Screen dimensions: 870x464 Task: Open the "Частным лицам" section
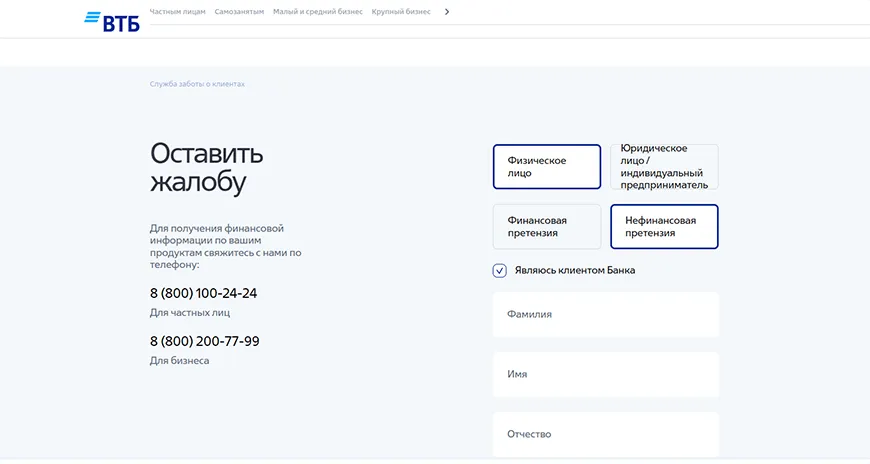click(x=178, y=12)
